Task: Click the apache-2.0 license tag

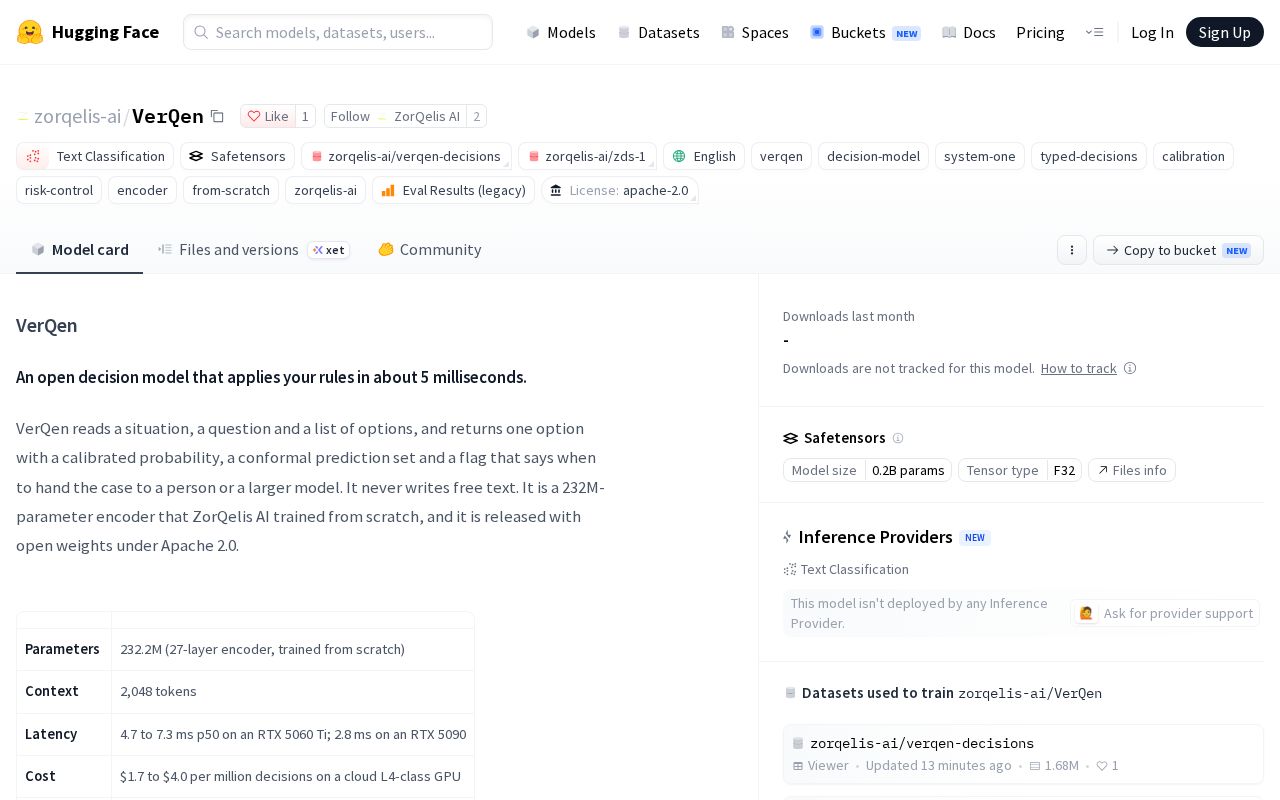Action: point(620,190)
